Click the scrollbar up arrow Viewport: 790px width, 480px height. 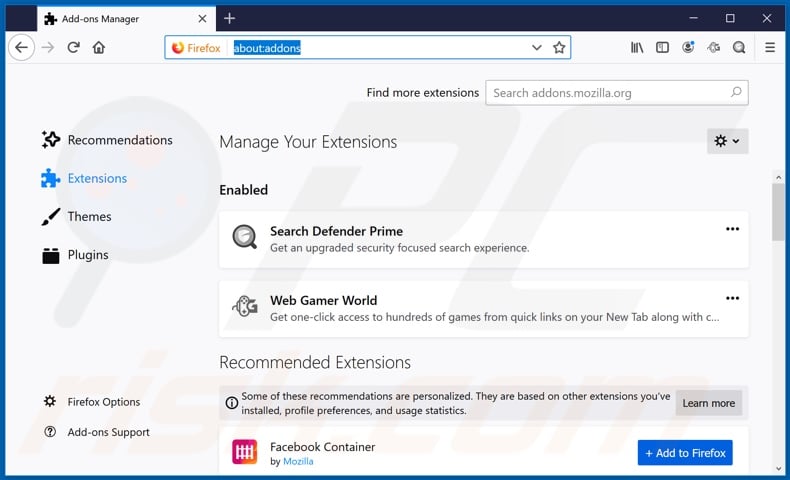coord(778,177)
